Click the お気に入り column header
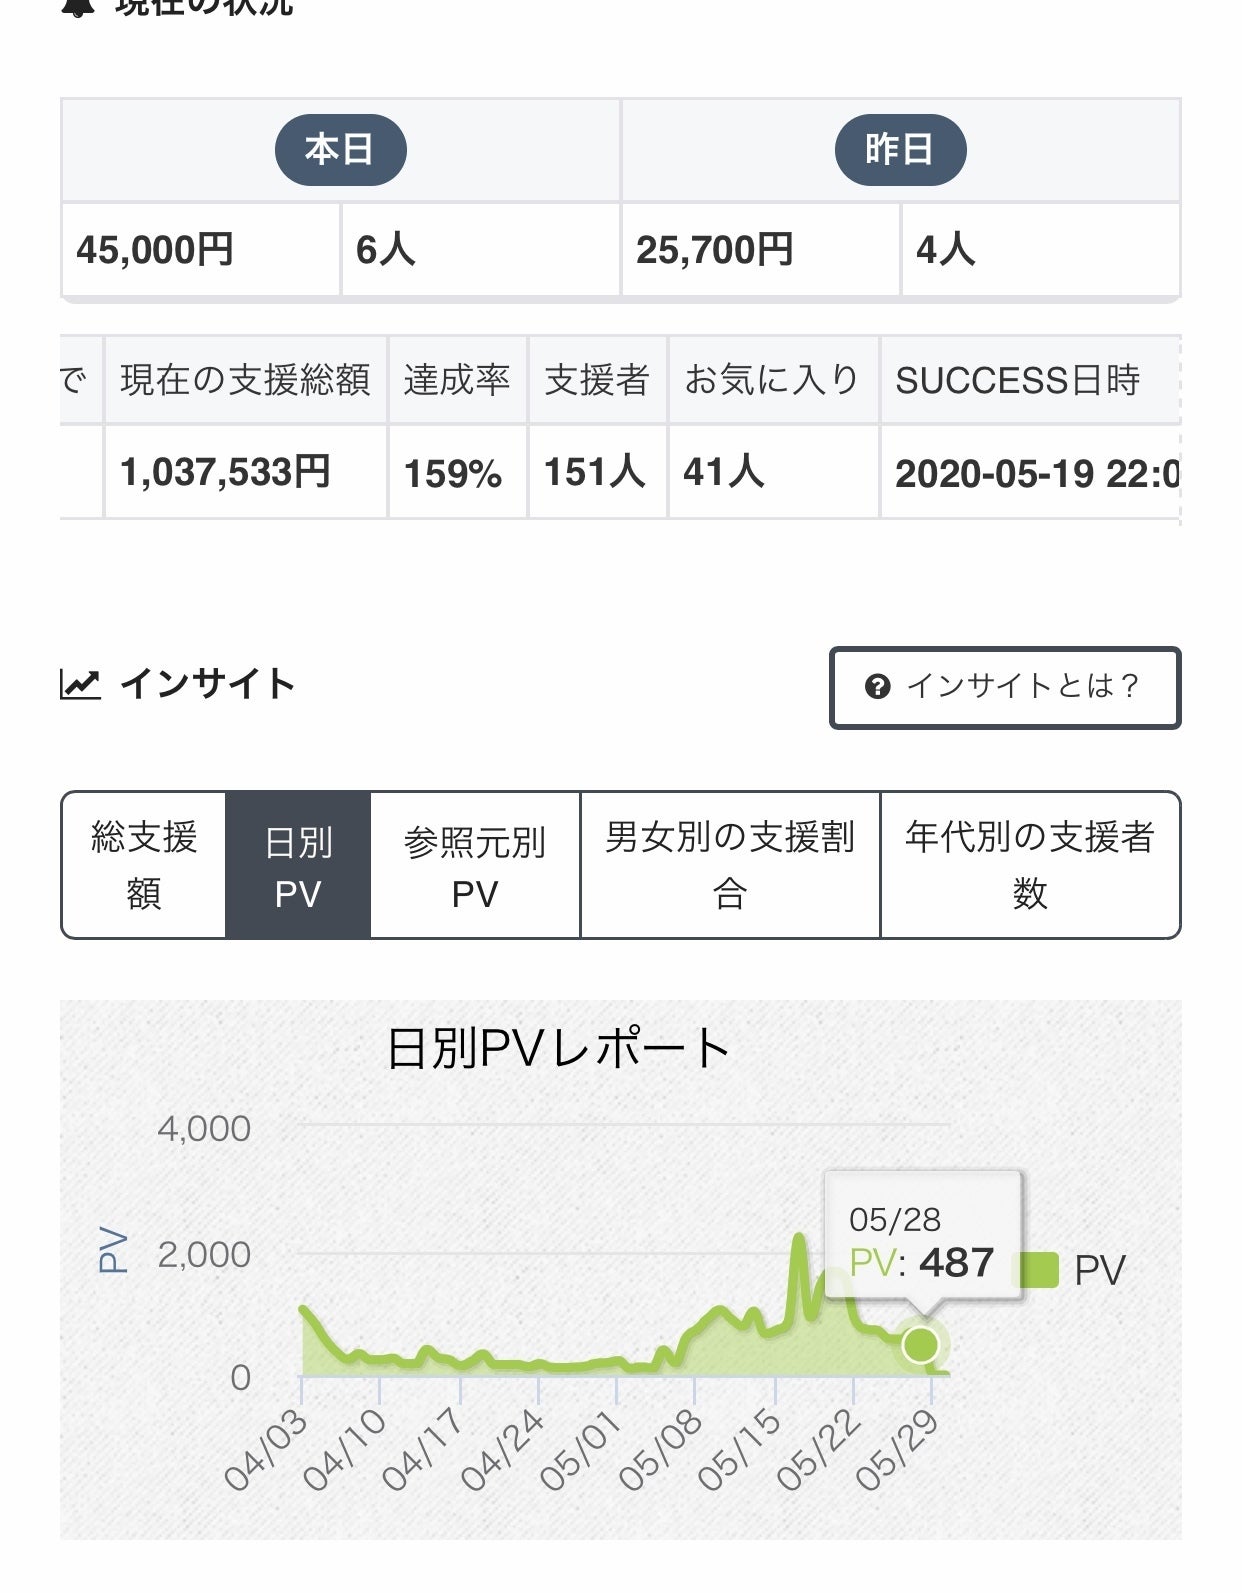 click(772, 380)
